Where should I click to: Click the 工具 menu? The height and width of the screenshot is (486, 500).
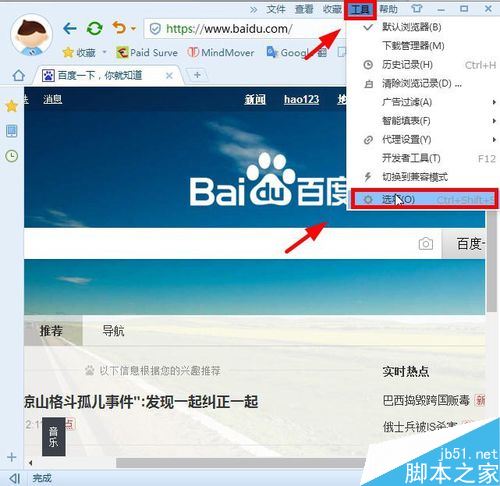(x=360, y=9)
